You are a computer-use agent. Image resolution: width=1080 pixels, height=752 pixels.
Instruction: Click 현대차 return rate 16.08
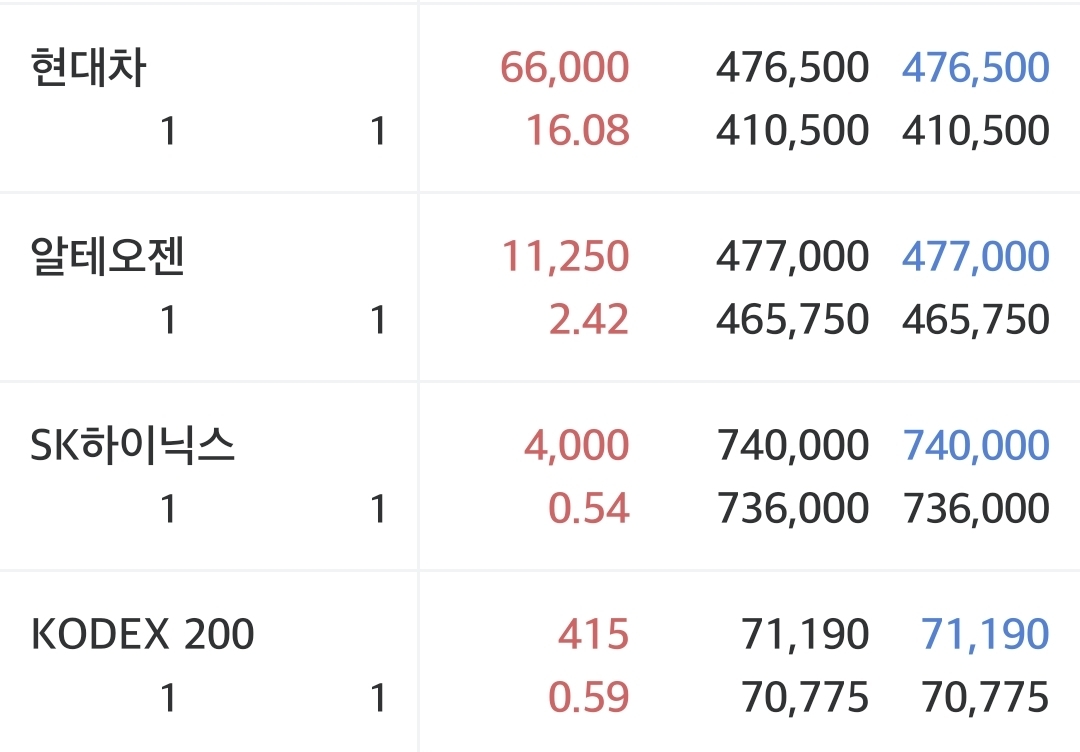tap(577, 130)
